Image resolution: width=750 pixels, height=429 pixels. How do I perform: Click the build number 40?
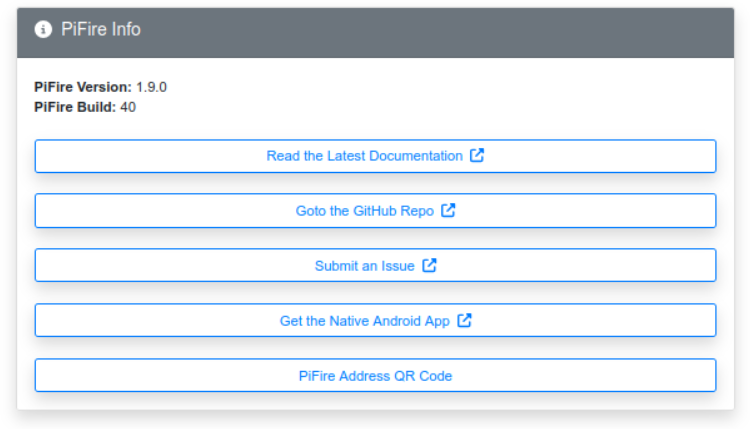coord(128,107)
